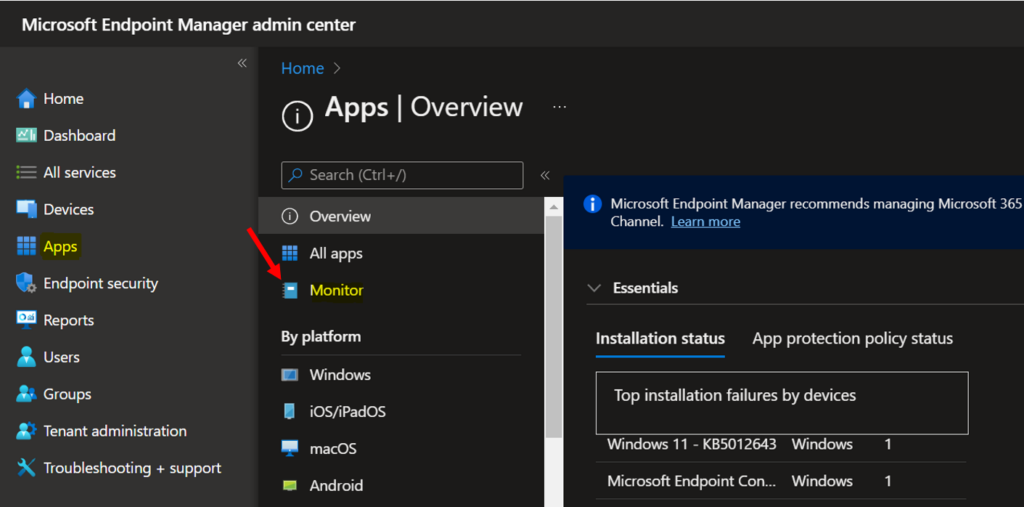Click Top installation failures by devices heading

point(735,395)
